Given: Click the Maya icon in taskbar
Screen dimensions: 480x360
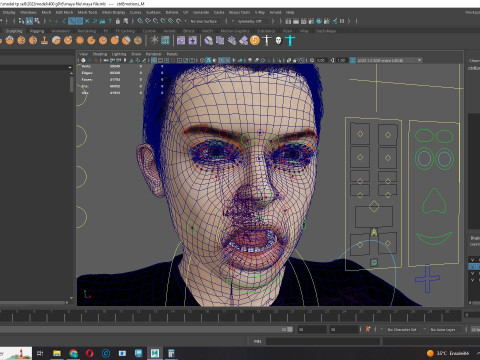Looking at the screenshot, I should (155, 353).
